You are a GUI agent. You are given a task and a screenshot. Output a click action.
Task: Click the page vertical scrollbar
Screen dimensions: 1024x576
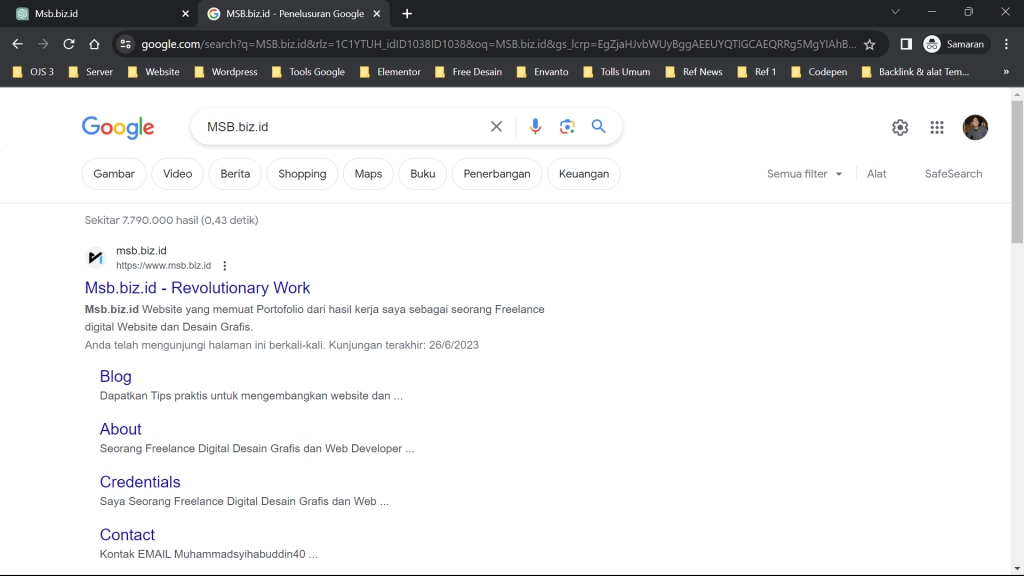point(1017,170)
